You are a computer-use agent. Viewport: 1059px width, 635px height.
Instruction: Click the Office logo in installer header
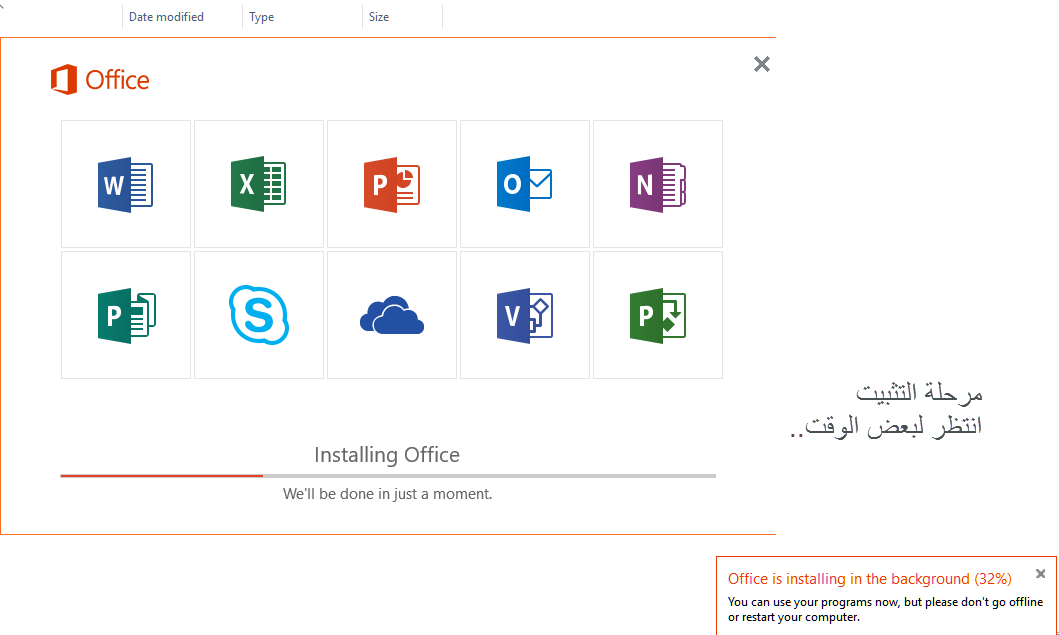coord(100,80)
